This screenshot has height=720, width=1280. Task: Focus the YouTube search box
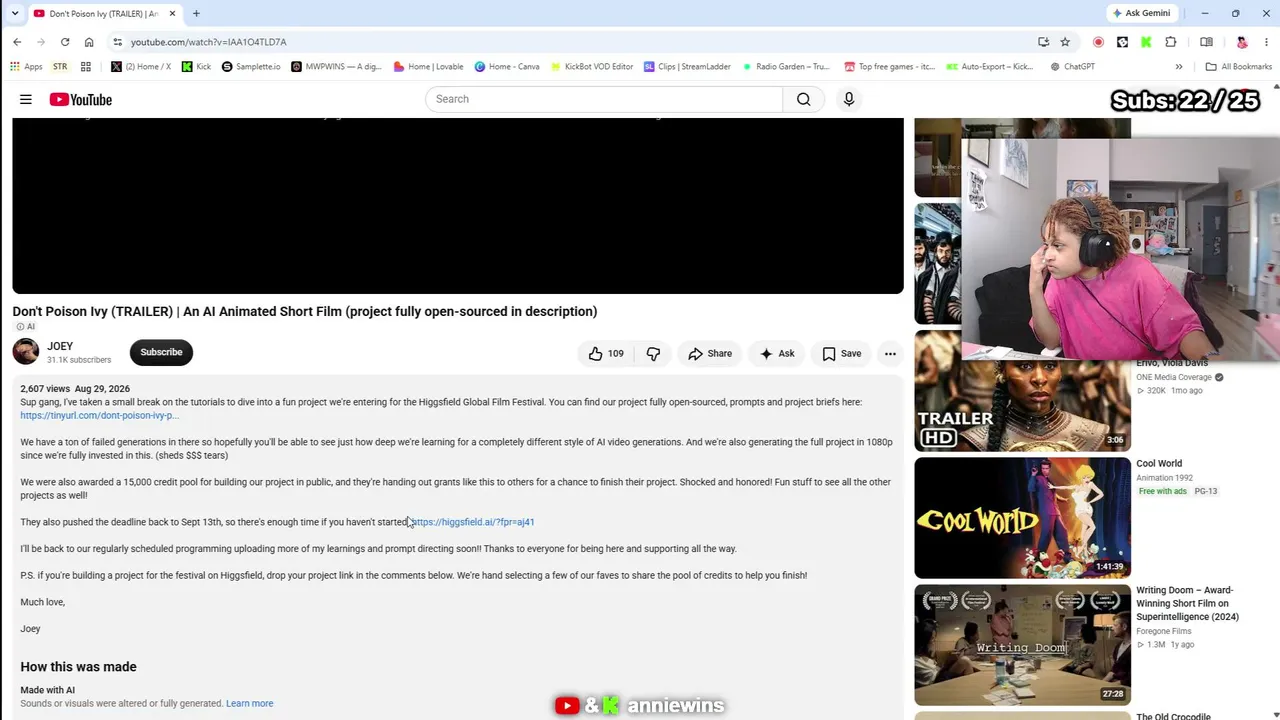(x=604, y=99)
